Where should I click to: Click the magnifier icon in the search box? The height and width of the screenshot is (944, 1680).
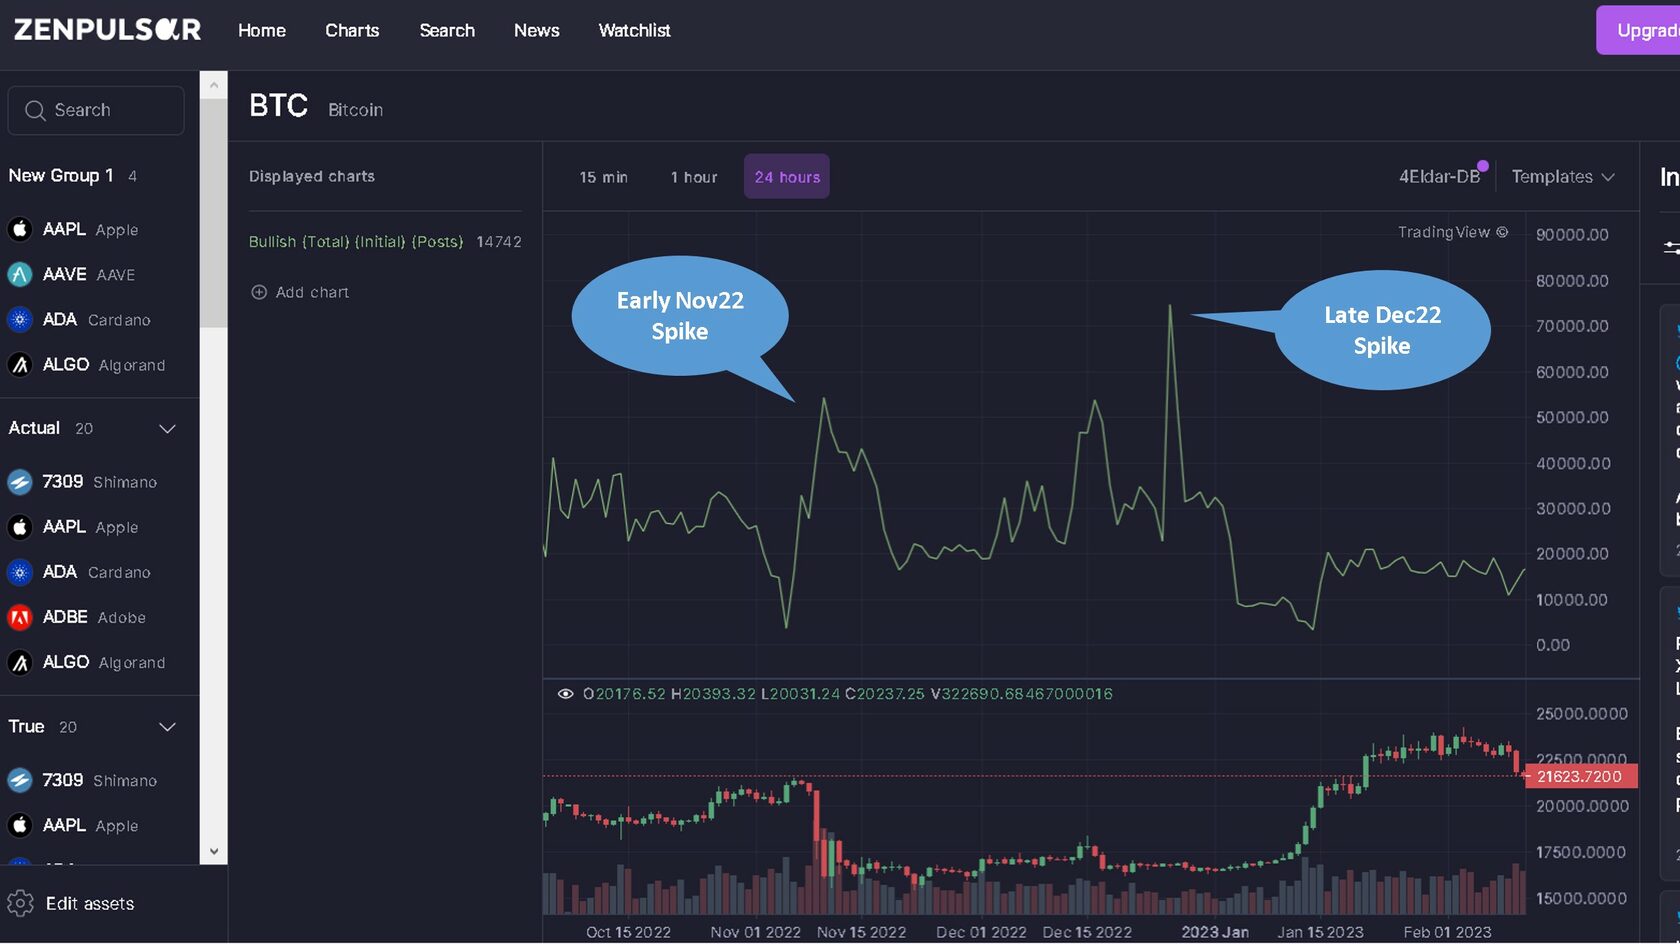point(35,110)
